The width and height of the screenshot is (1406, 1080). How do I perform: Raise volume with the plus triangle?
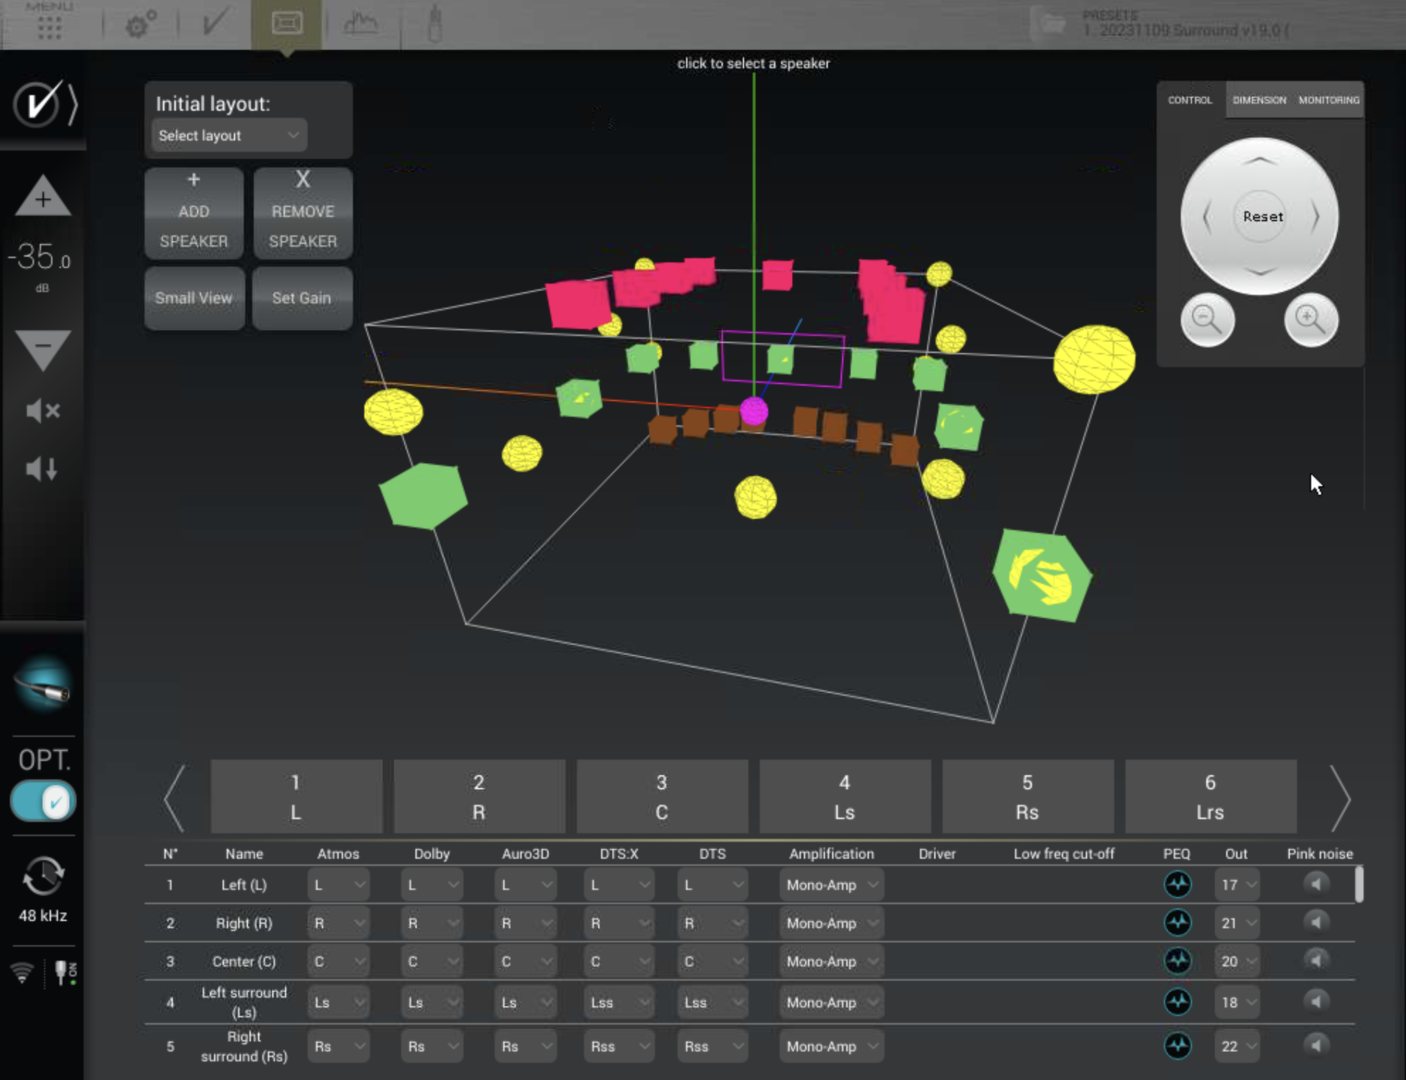(x=42, y=197)
